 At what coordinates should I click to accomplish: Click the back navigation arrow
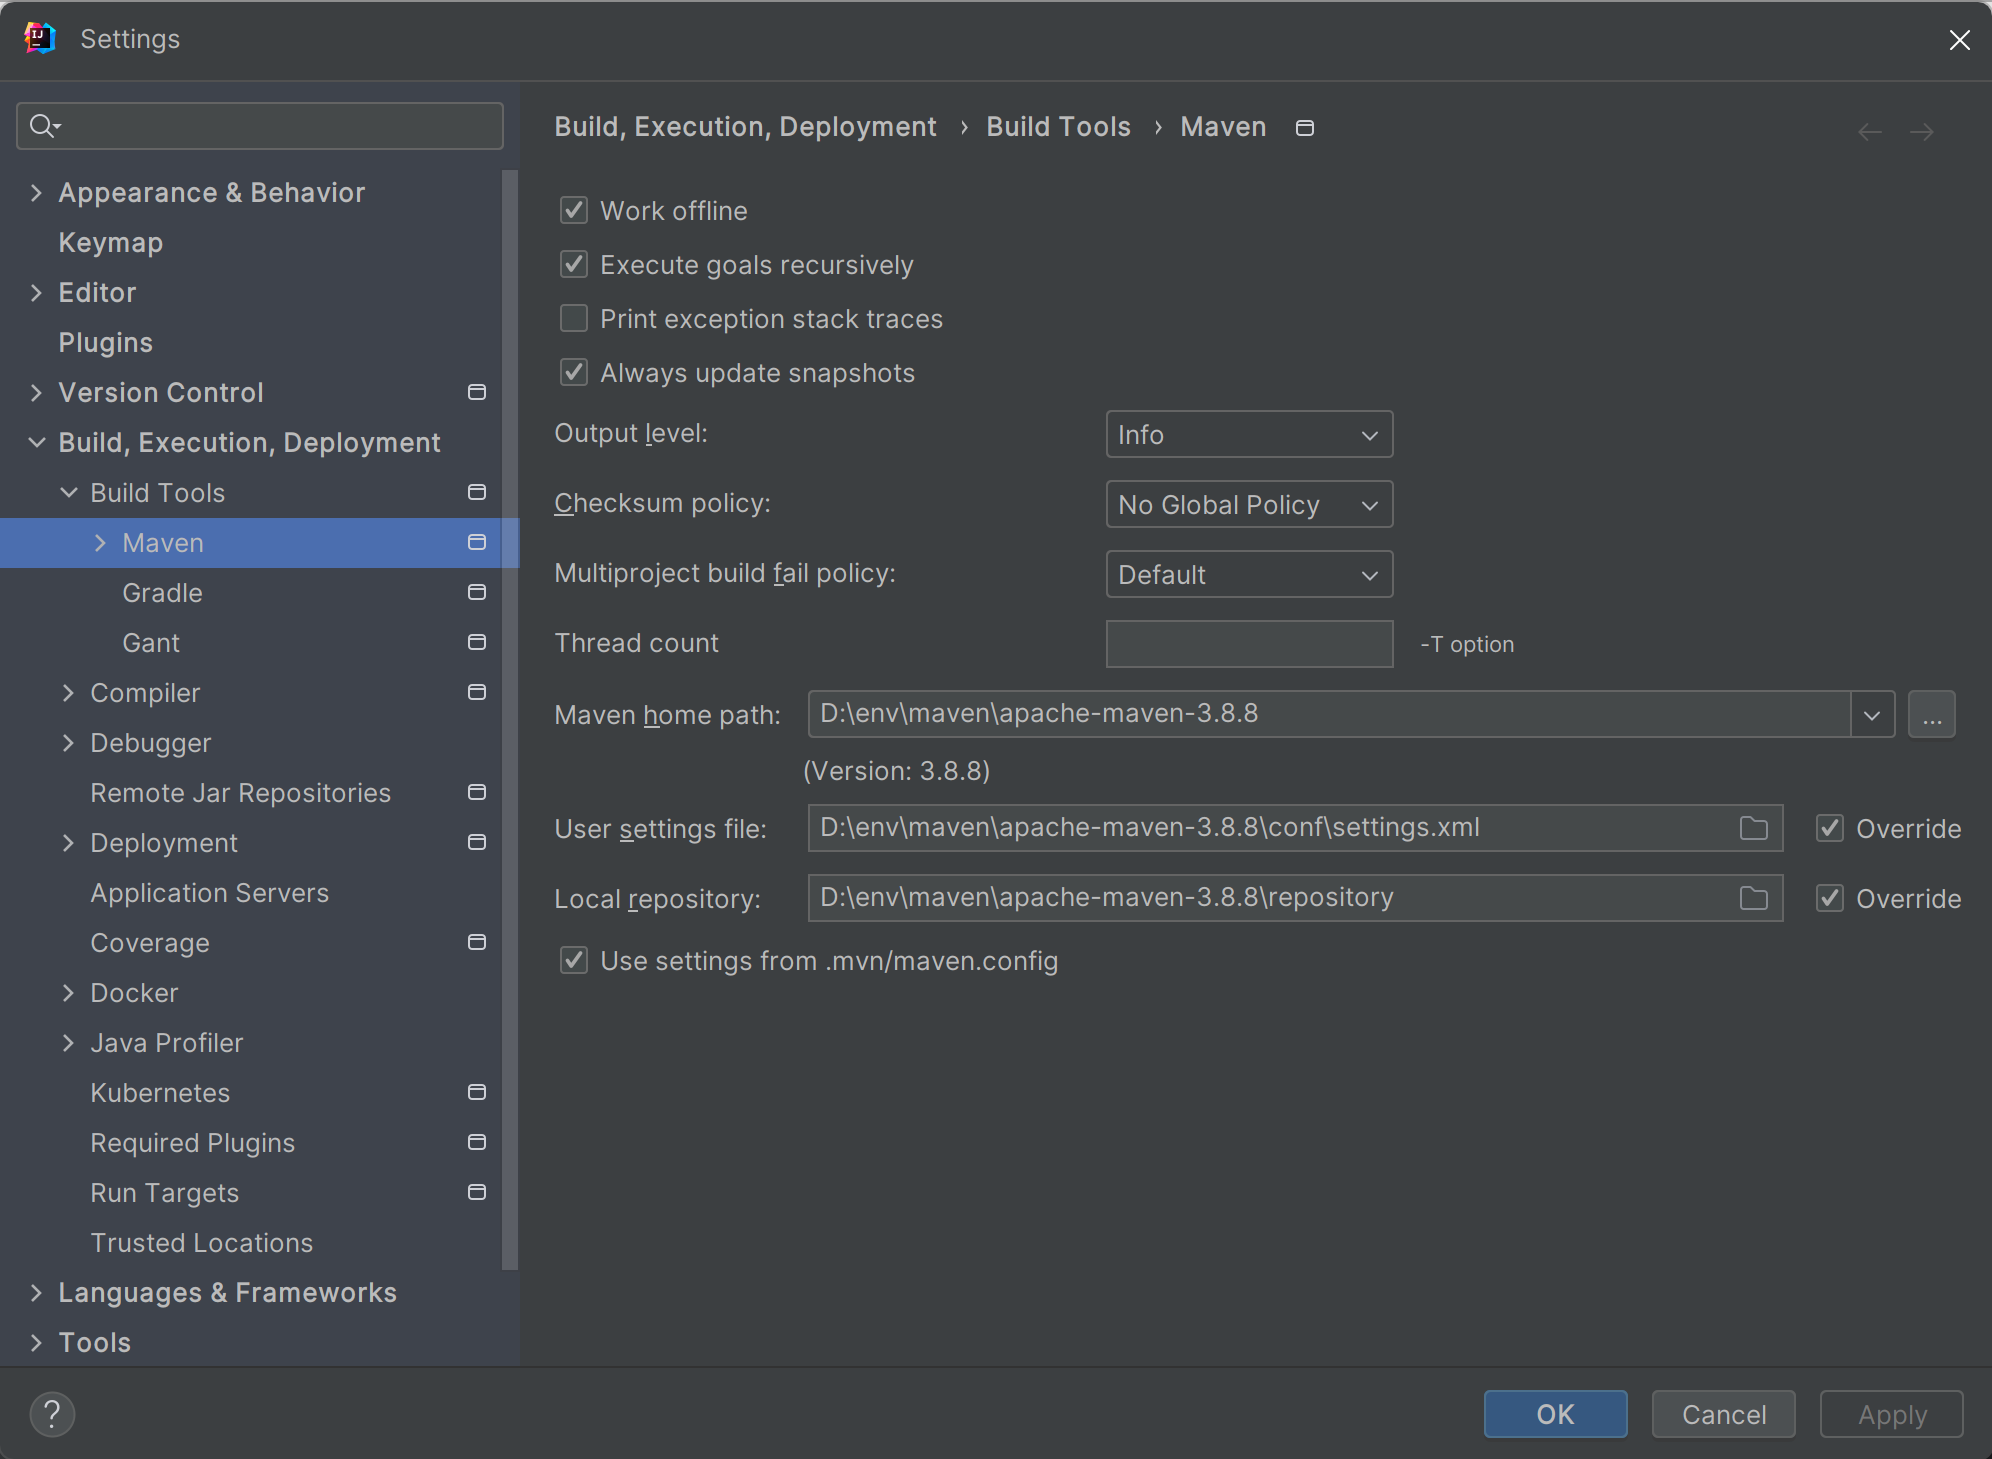[1869, 132]
